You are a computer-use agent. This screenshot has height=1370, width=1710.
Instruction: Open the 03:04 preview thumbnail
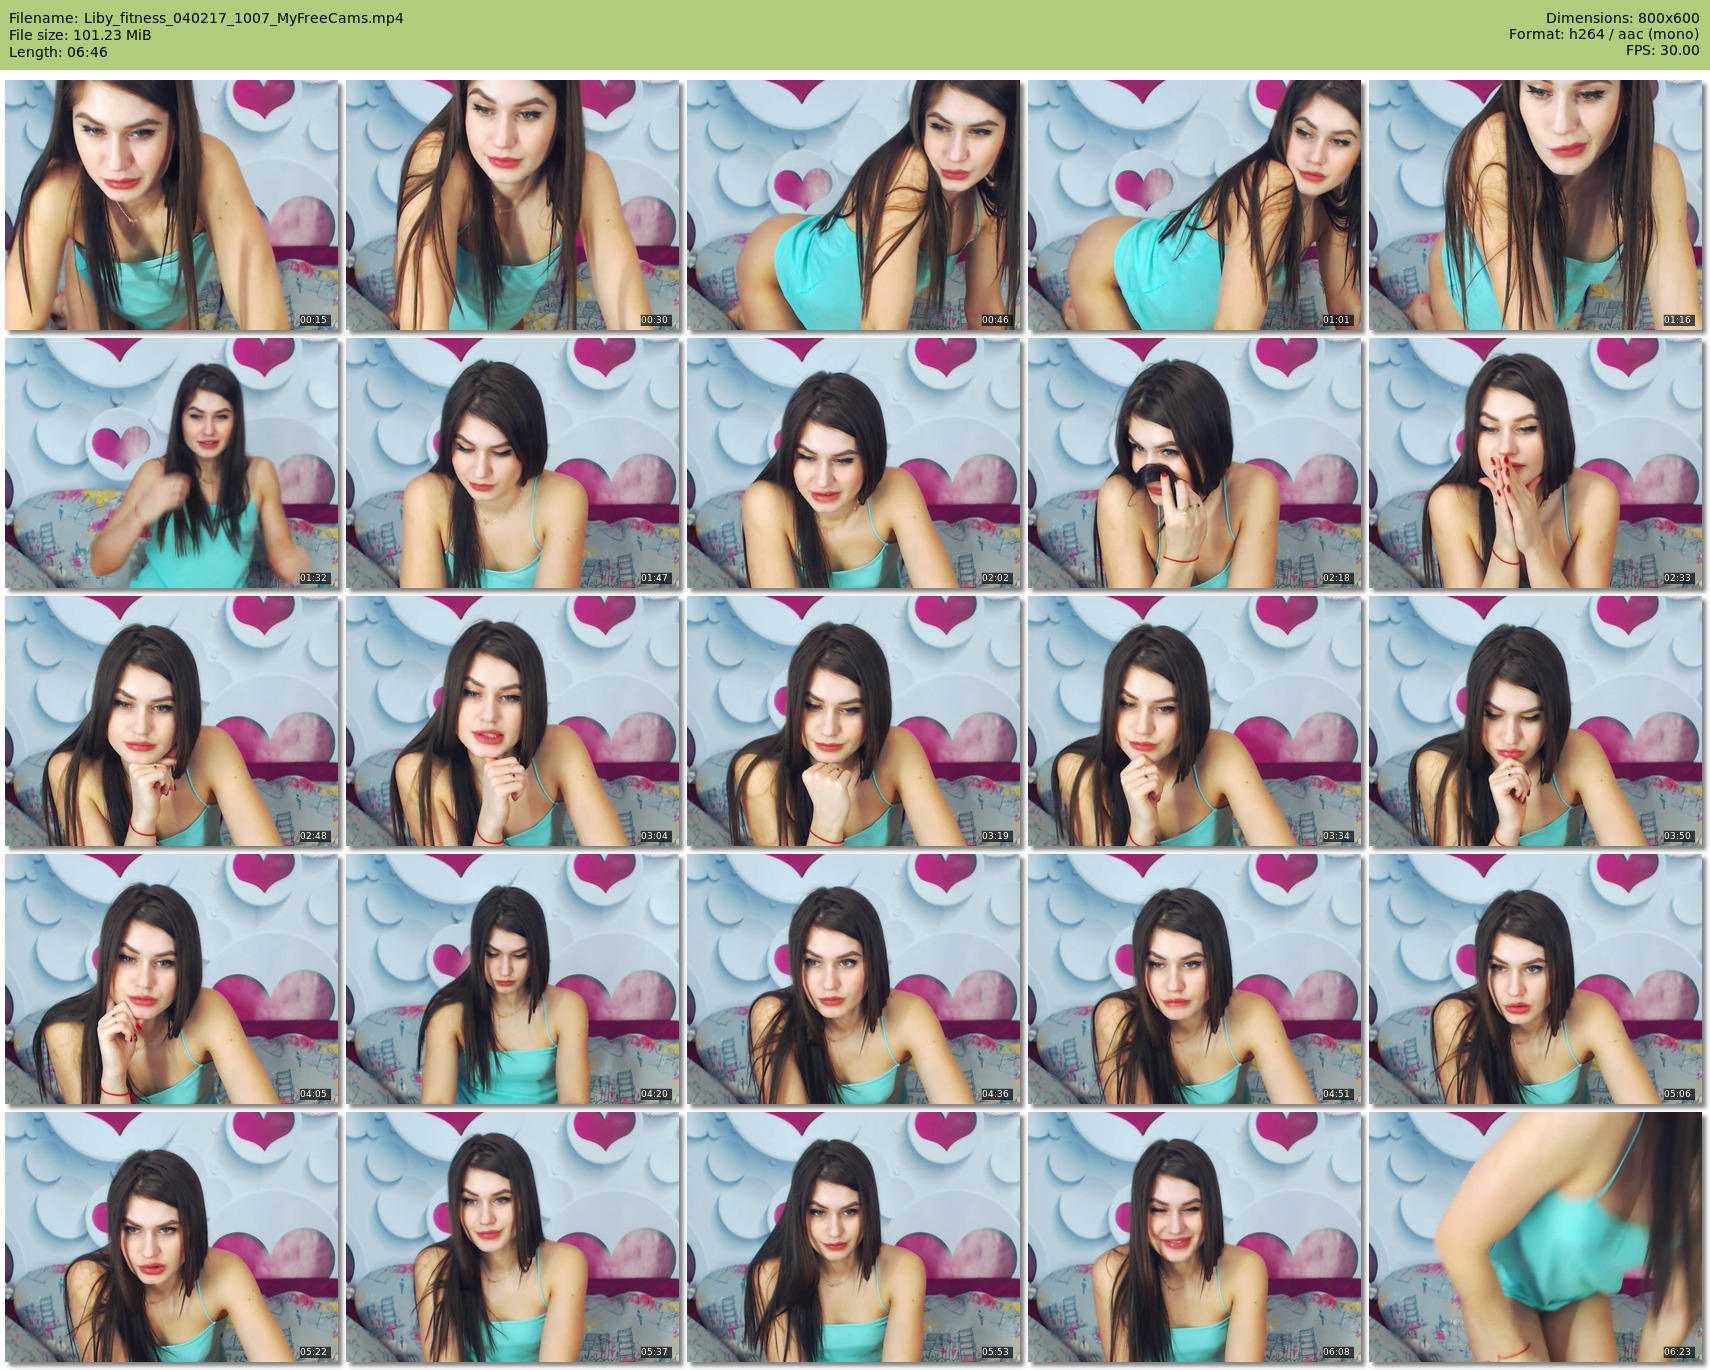tap(513, 721)
